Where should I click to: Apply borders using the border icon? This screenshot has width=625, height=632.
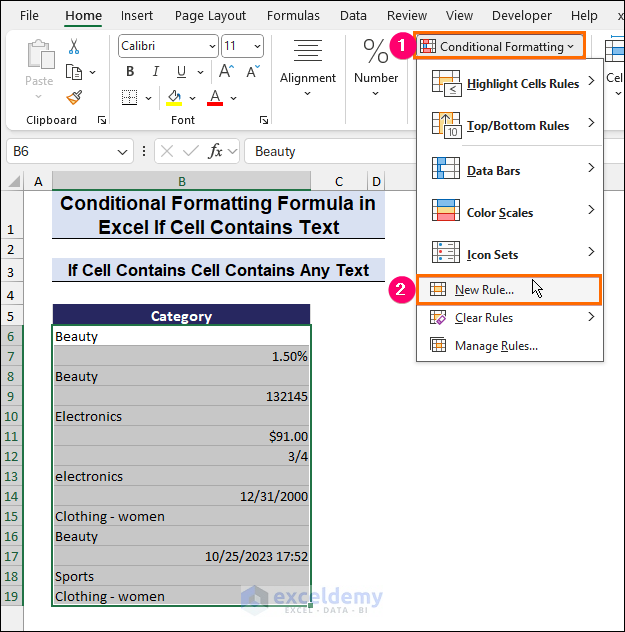[129, 98]
